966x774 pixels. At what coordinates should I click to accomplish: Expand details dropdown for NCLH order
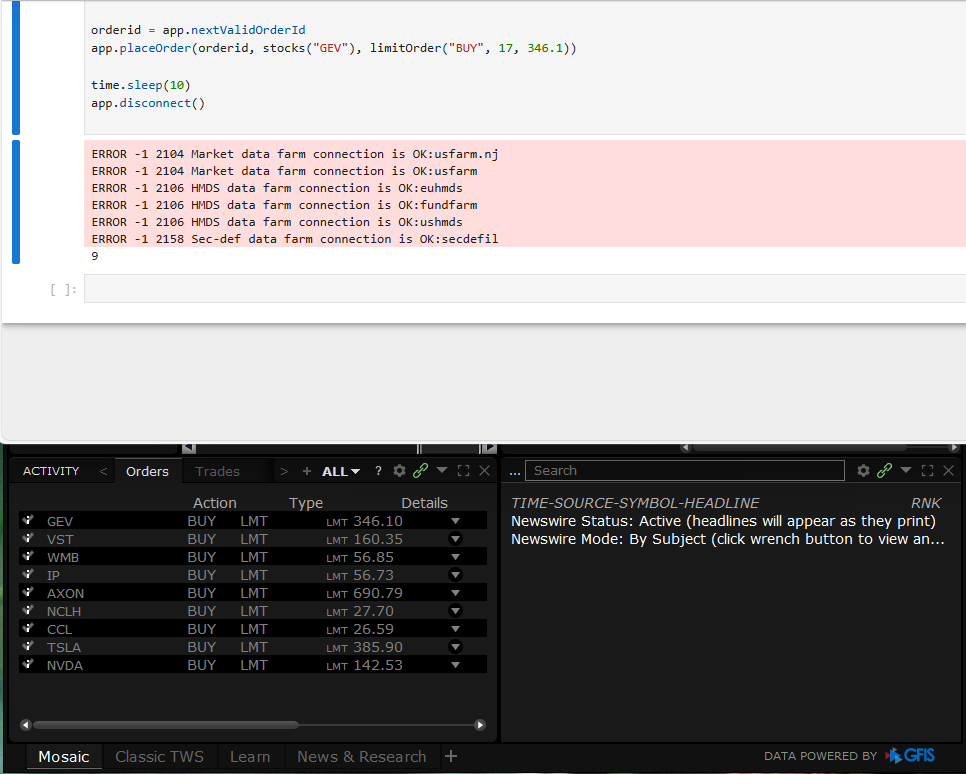coord(455,611)
